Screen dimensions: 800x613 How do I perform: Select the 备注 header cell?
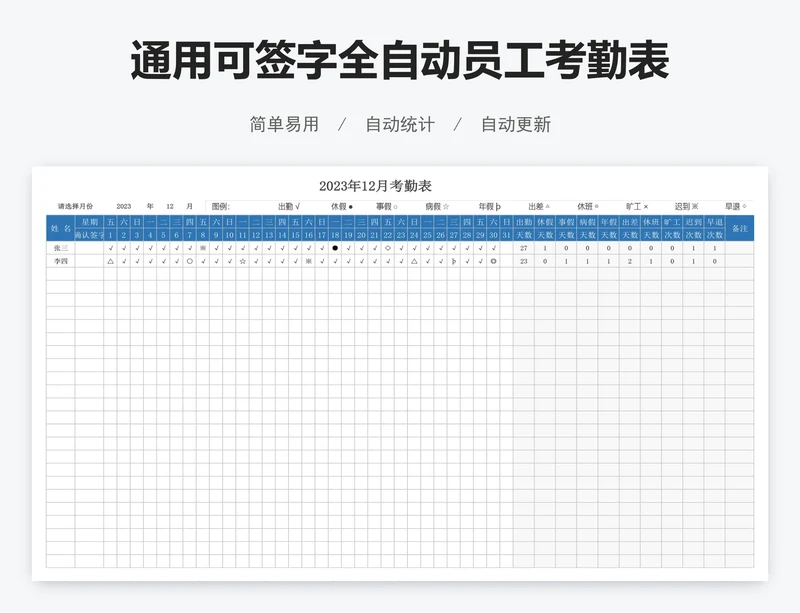[x=739, y=229]
